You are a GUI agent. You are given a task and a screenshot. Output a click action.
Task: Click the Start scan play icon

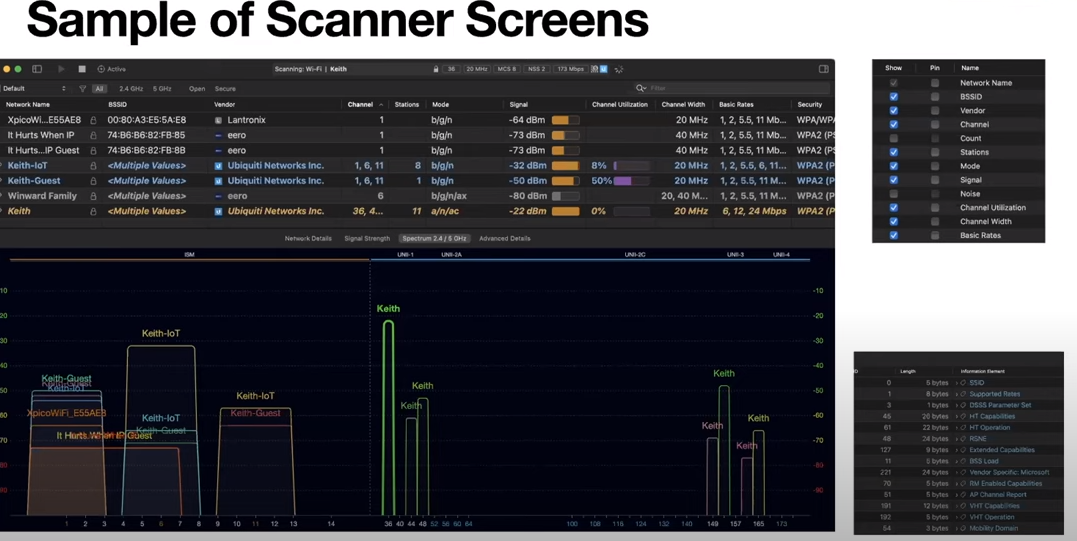click(61, 69)
